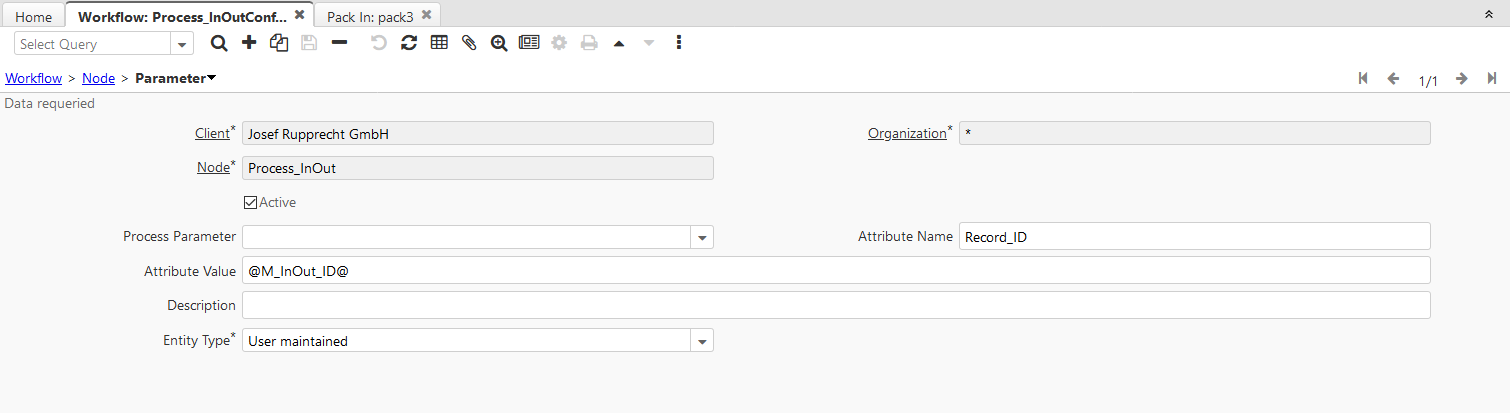Image resolution: width=1510 pixels, height=413 pixels.
Task: Create a new record with plus icon
Action: [x=249, y=43]
